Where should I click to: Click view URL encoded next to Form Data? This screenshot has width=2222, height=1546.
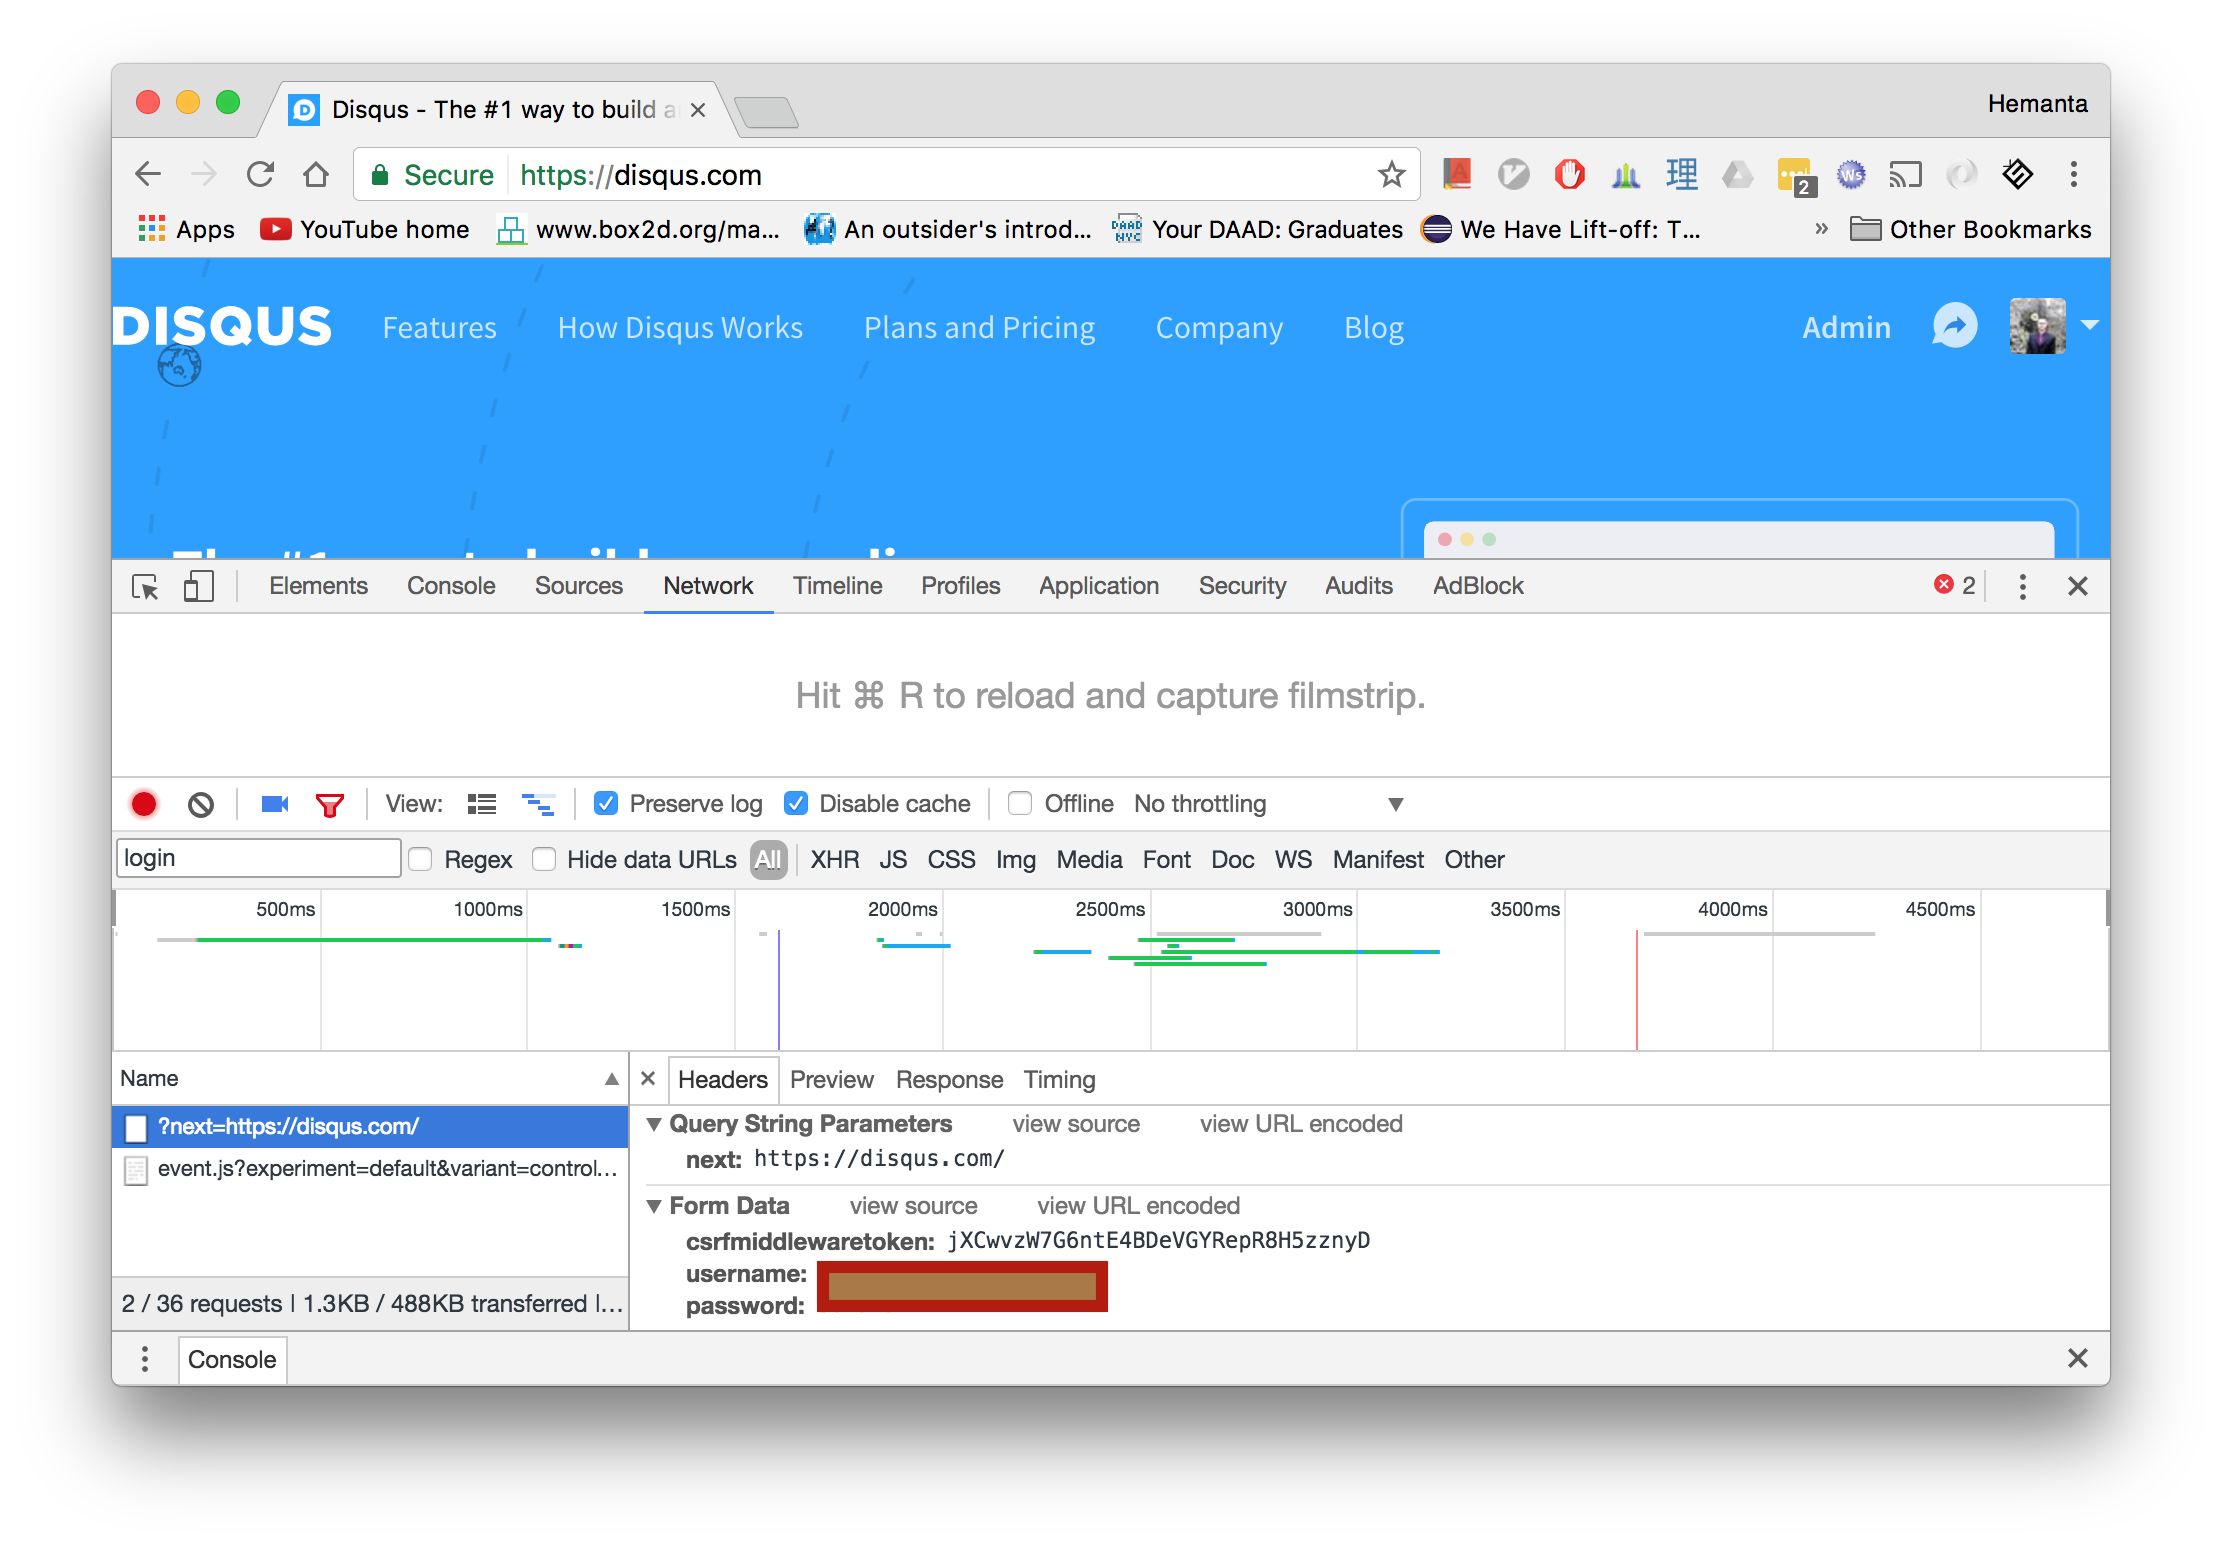[1139, 1206]
